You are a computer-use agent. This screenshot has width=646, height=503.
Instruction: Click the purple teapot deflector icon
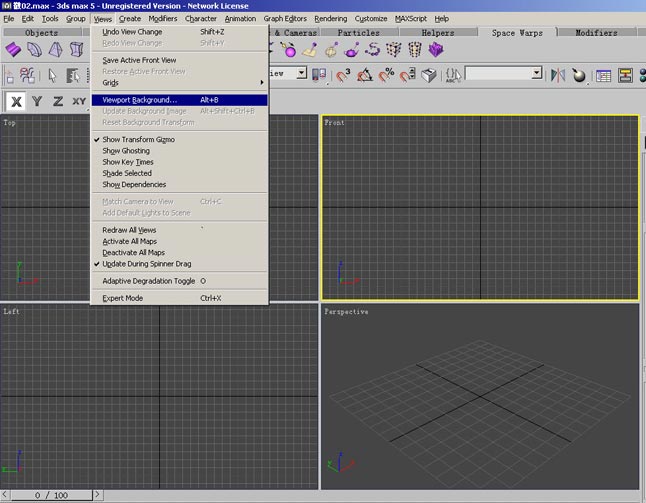pyautogui.click(x=352, y=50)
